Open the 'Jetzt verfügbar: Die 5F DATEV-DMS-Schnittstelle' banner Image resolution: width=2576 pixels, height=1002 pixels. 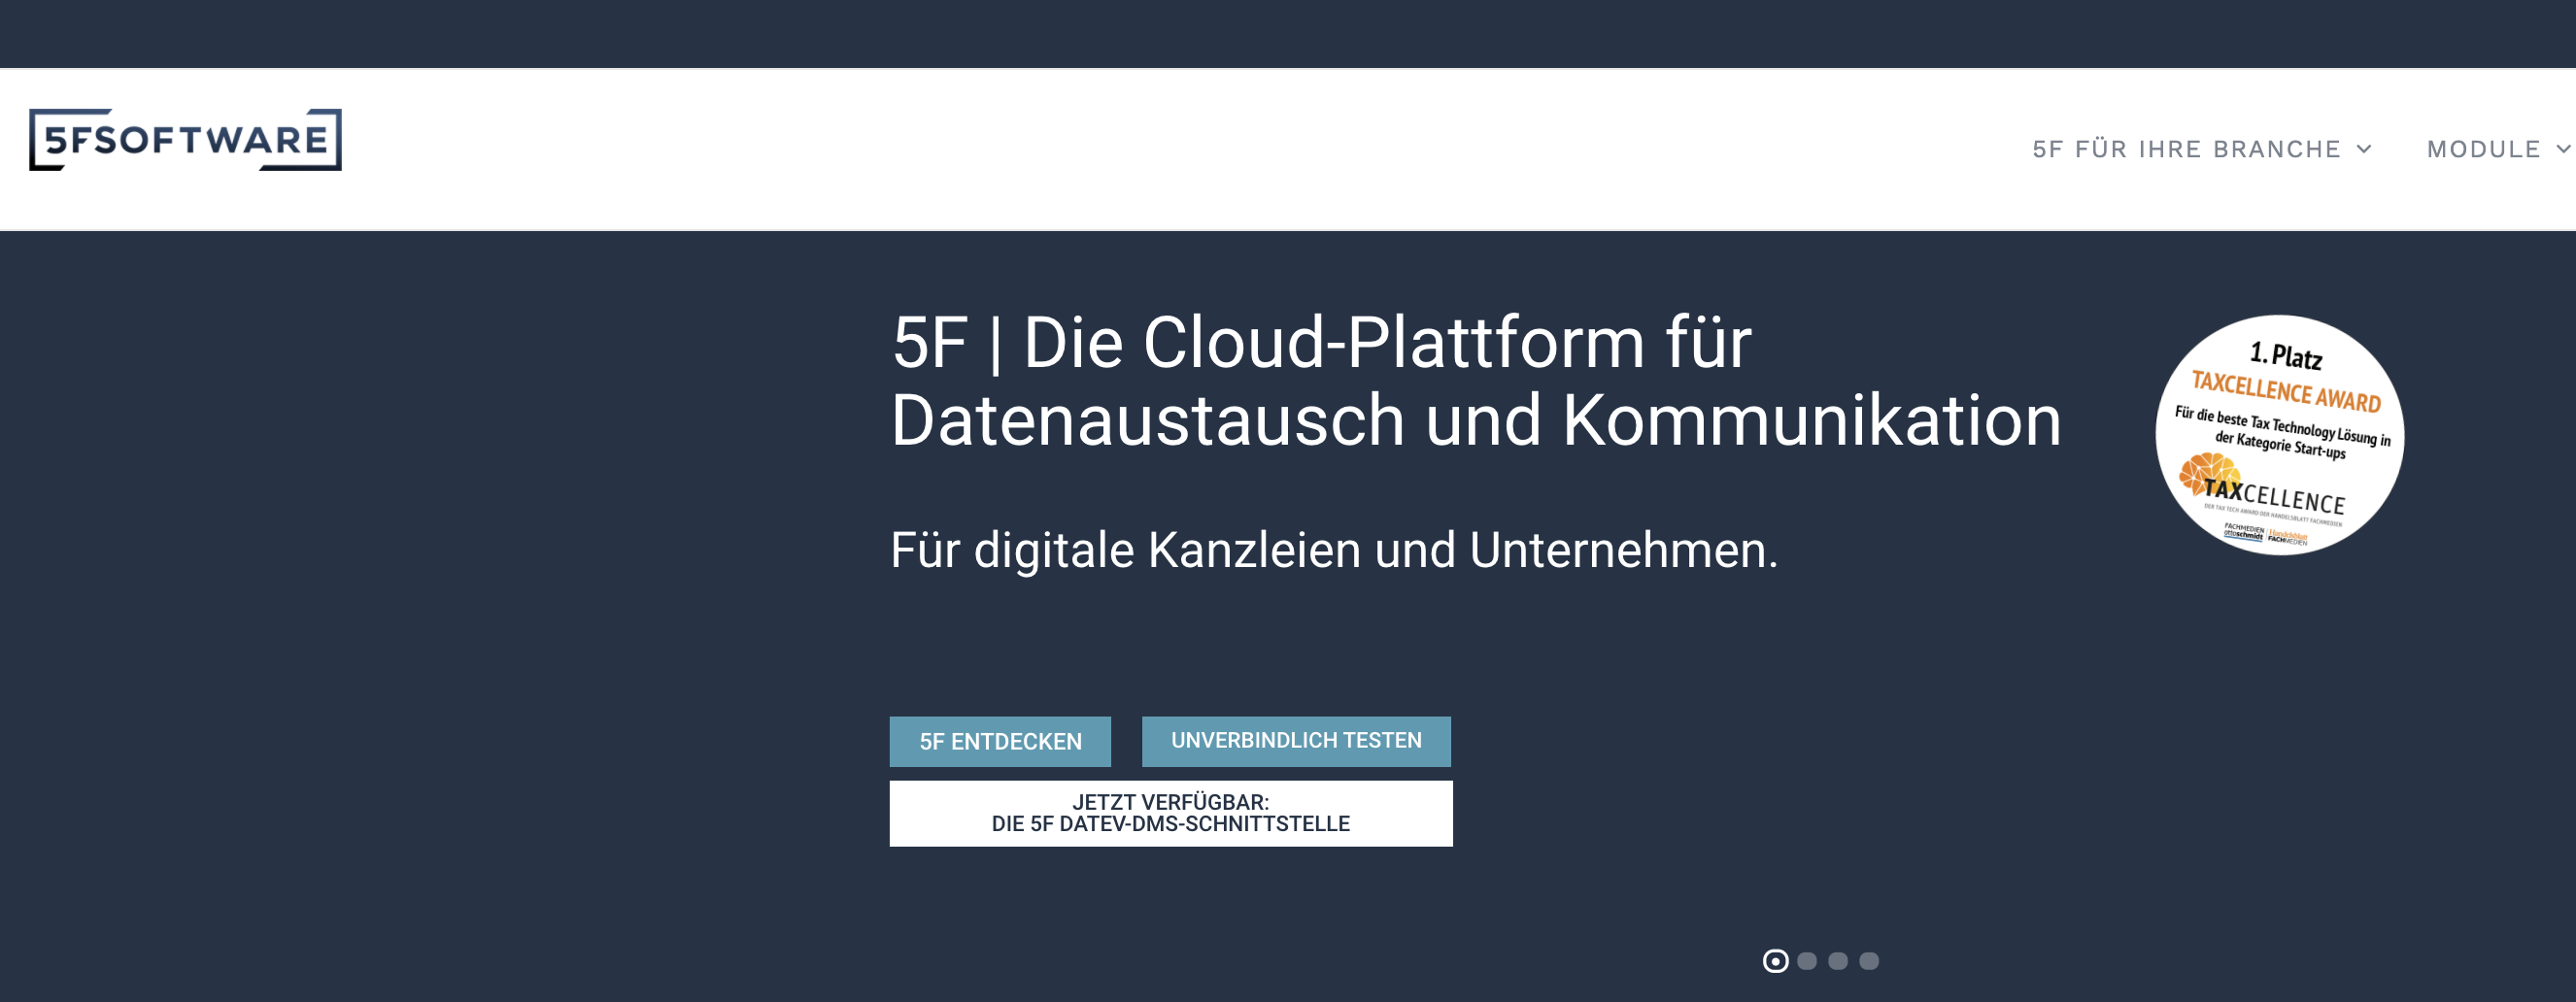pos(1171,813)
